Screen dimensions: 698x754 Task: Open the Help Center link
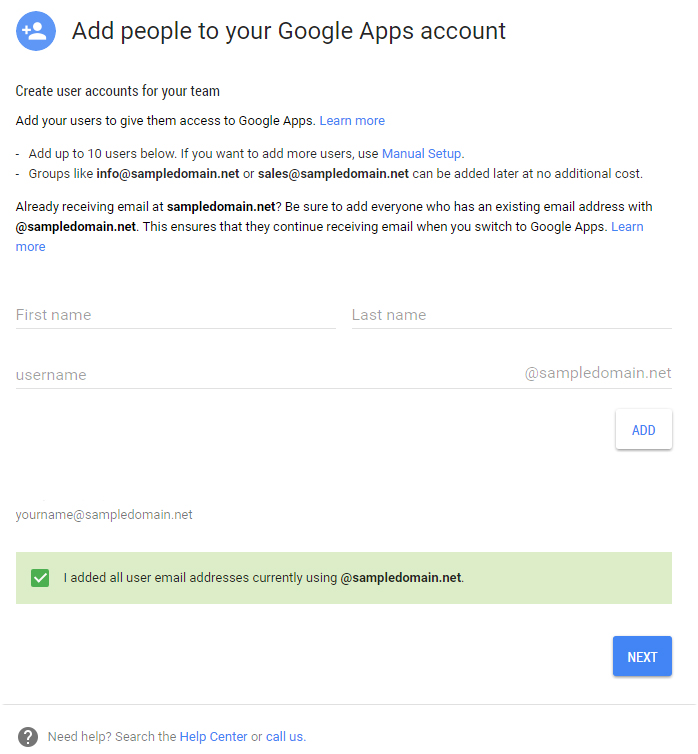pos(213,736)
